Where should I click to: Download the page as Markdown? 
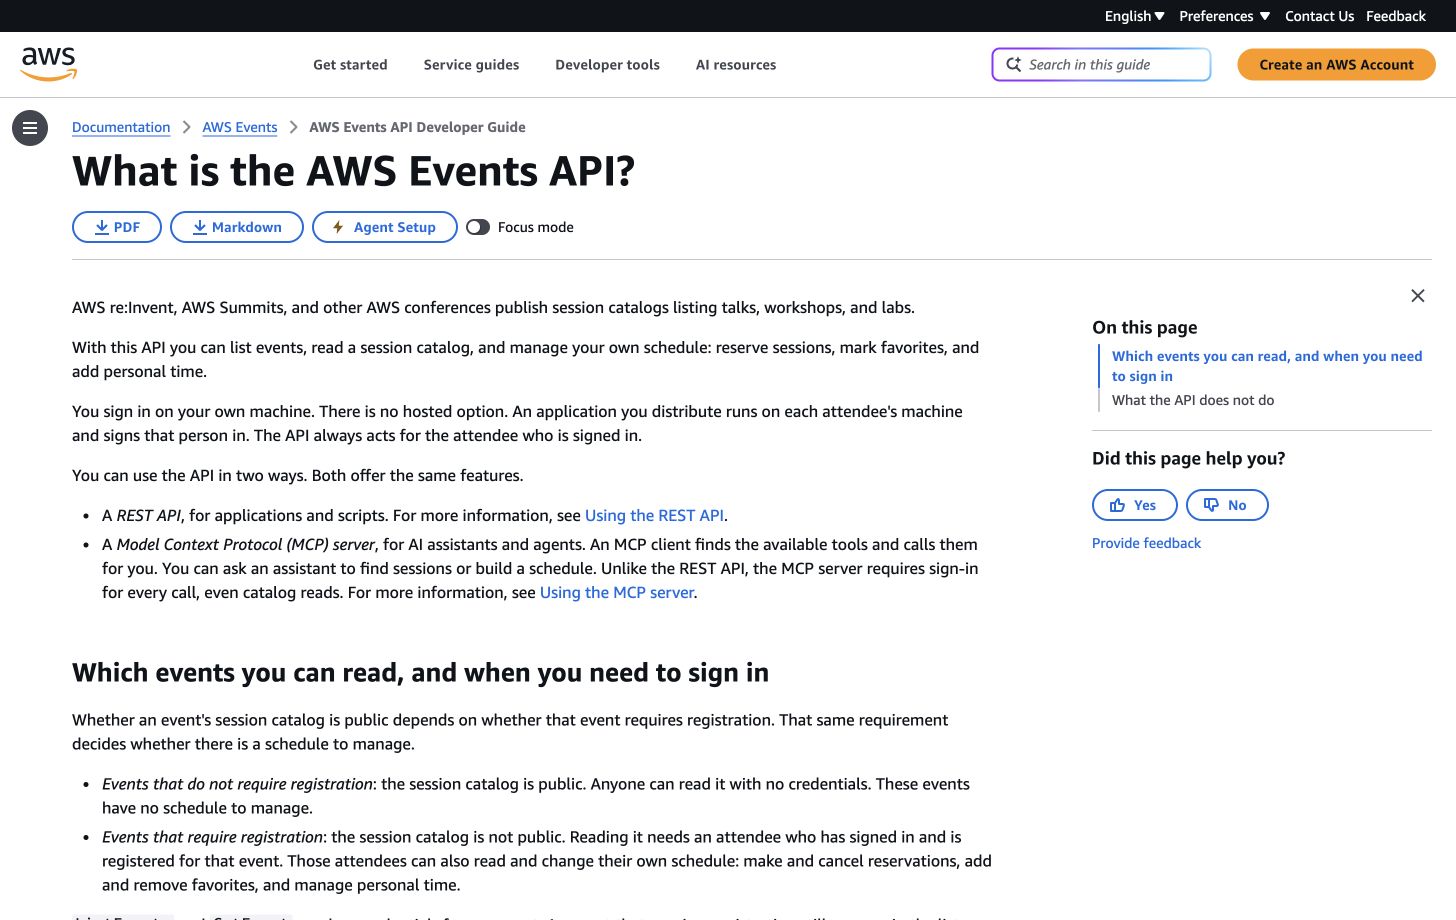tap(237, 227)
